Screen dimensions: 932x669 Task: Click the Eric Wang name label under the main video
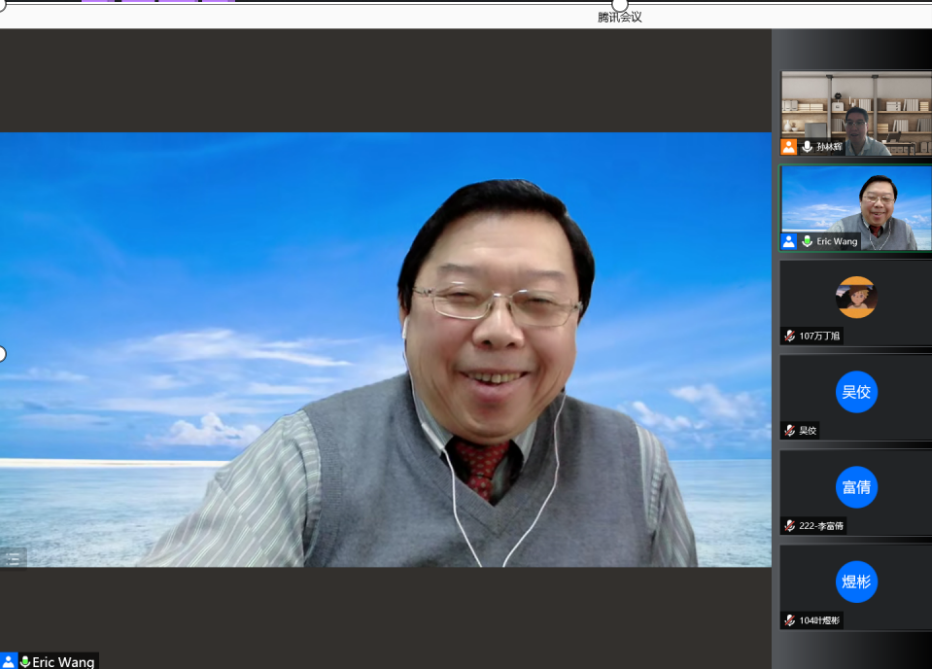(x=63, y=662)
